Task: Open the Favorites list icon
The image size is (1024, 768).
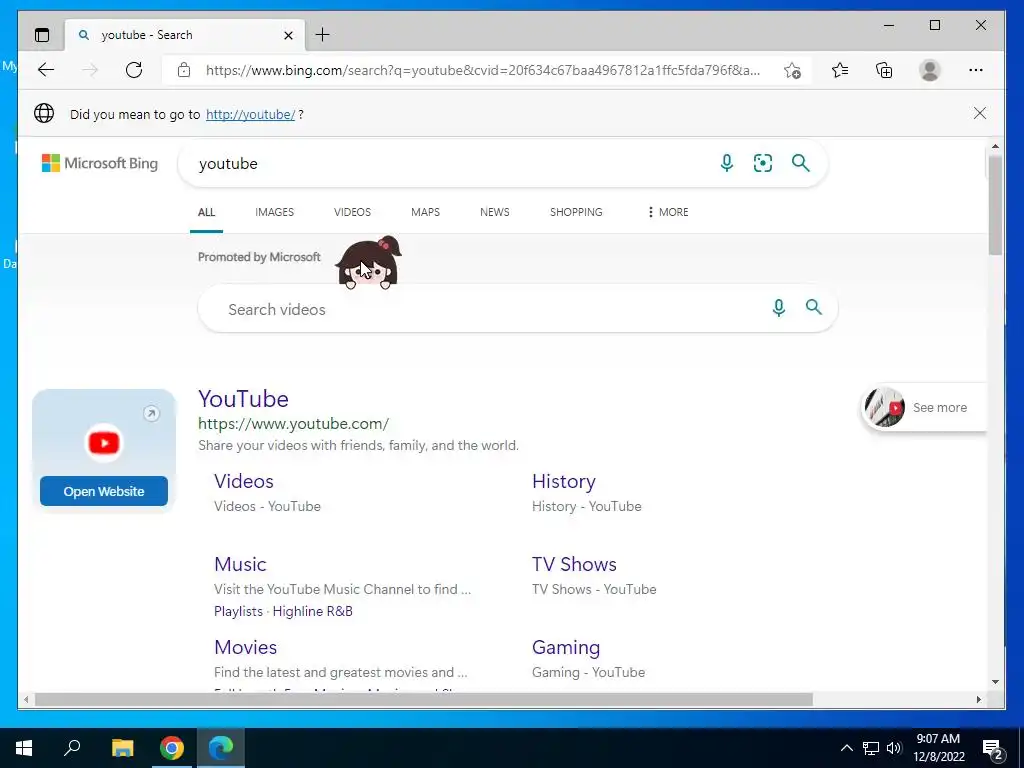Action: tap(840, 70)
